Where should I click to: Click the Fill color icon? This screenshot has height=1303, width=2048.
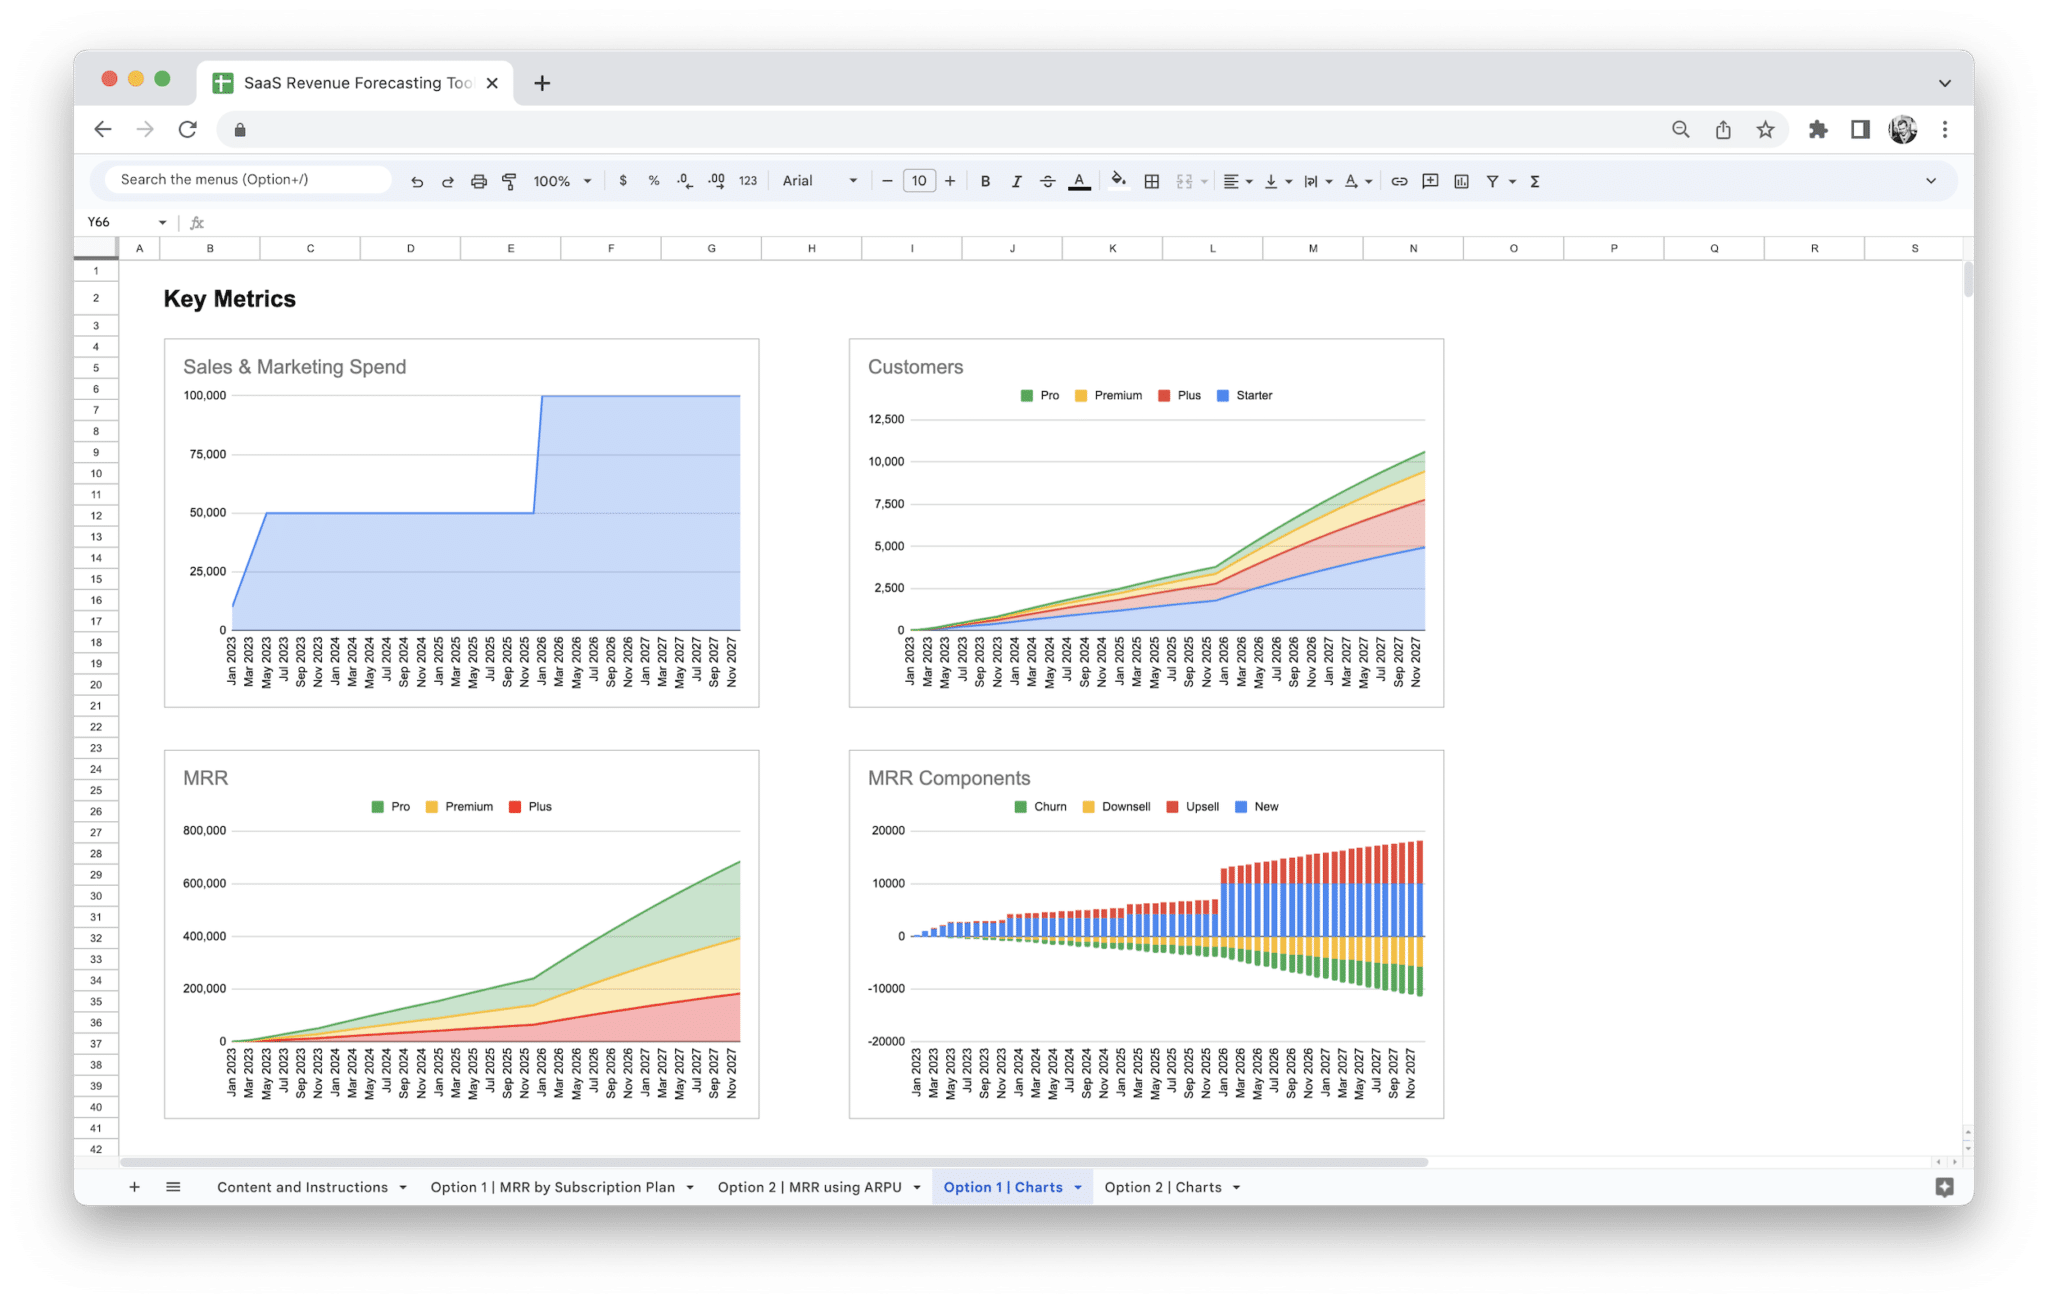(x=1118, y=181)
